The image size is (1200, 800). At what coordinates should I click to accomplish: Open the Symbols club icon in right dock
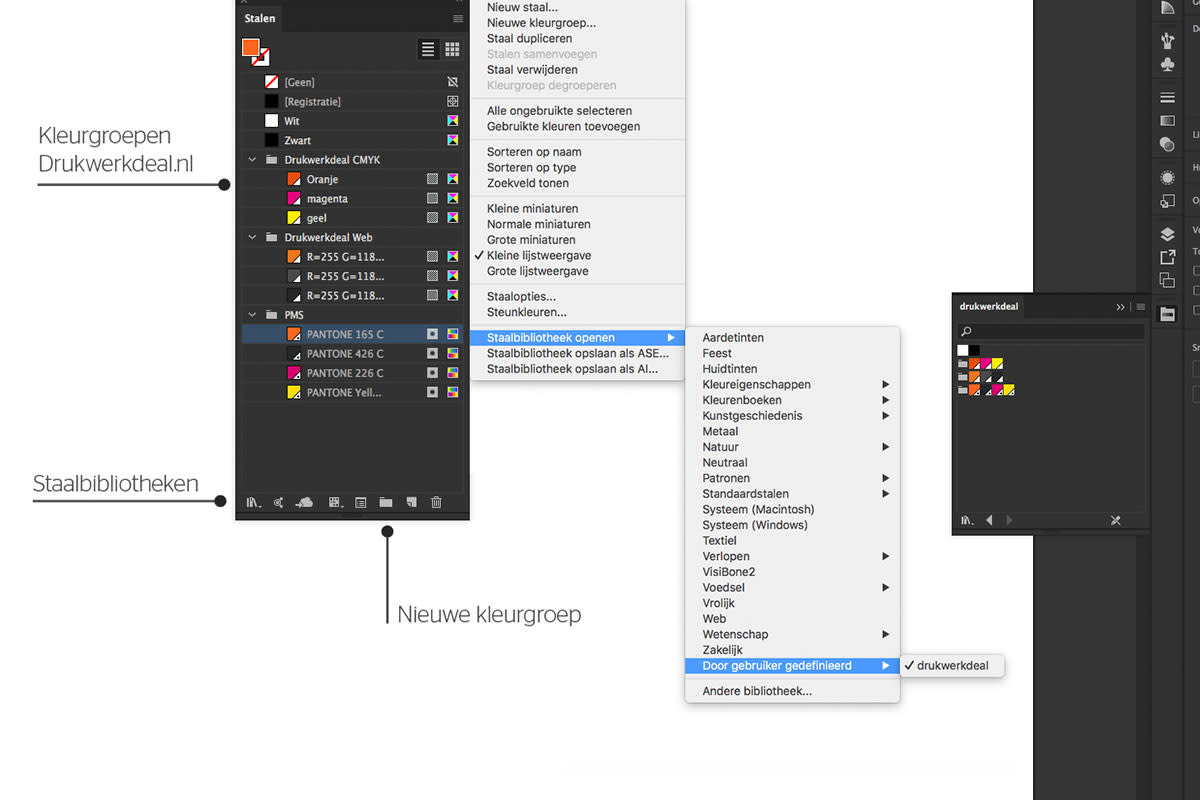pos(1167,65)
